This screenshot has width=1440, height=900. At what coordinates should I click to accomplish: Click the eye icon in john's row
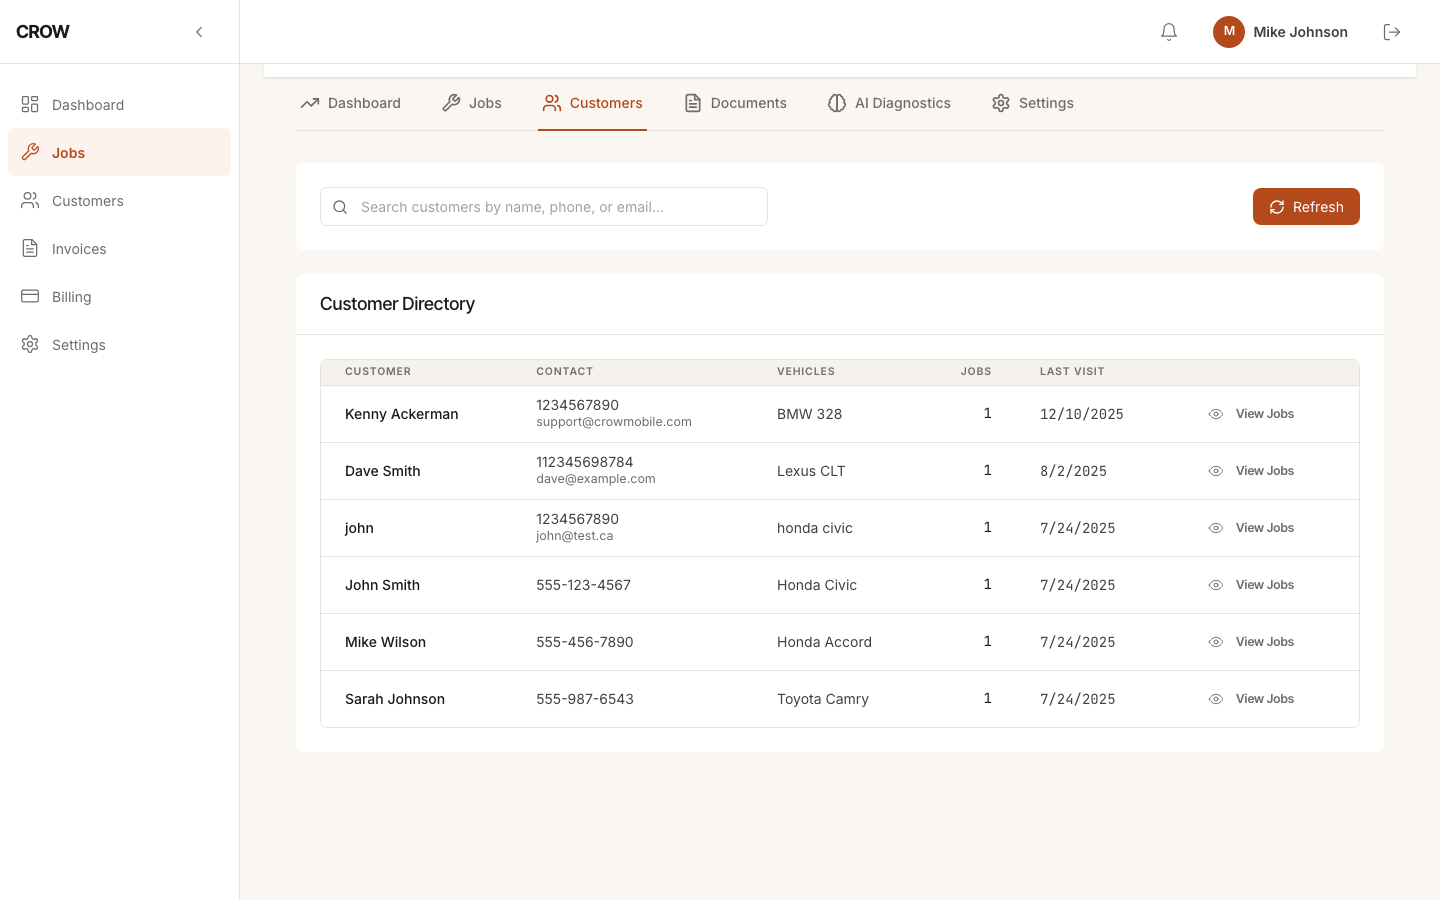1216,528
